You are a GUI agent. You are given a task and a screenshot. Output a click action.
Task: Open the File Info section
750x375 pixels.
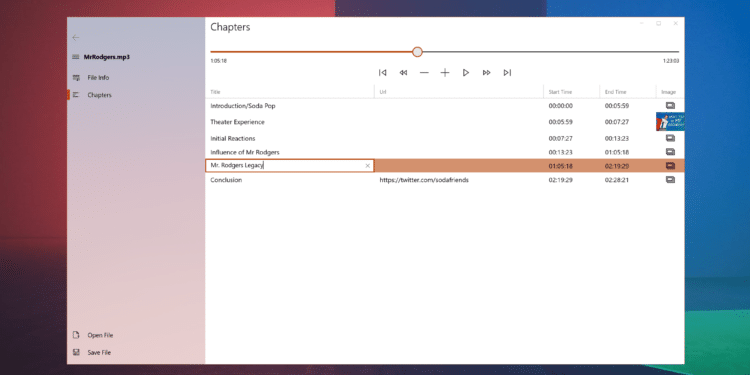(98, 77)
